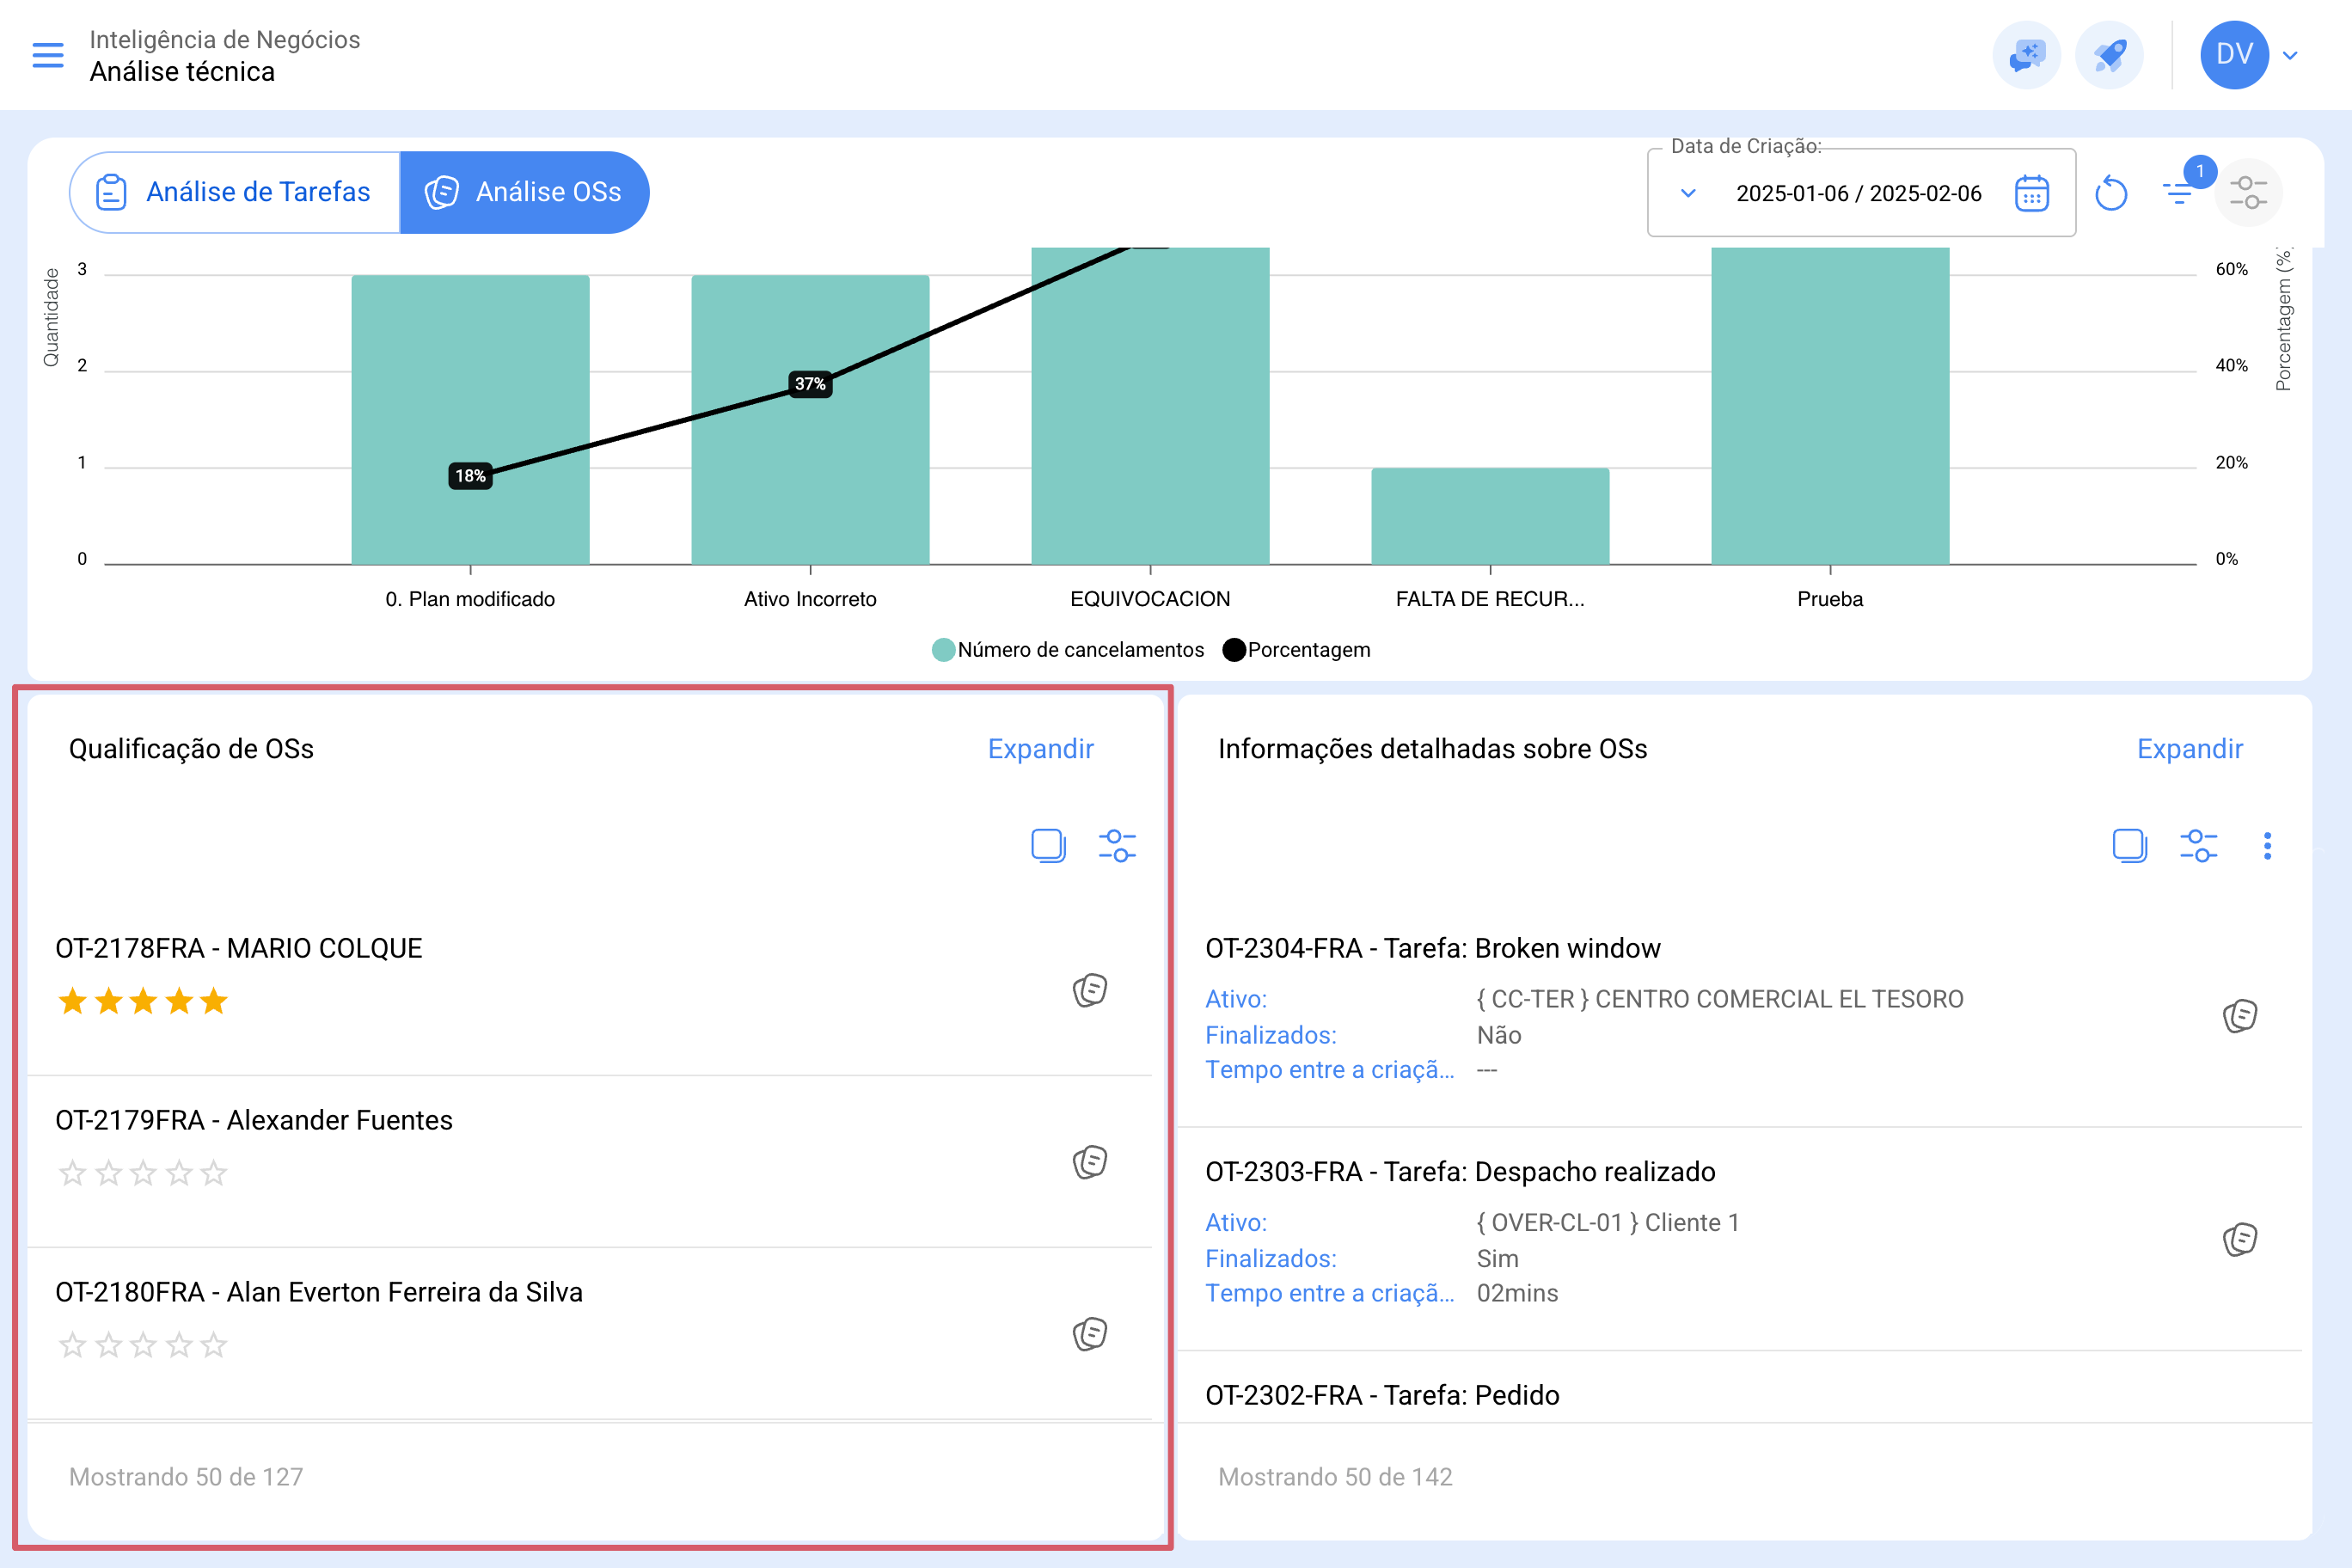Click empty star rating for Alexander Fuentes

point(143,1173)
